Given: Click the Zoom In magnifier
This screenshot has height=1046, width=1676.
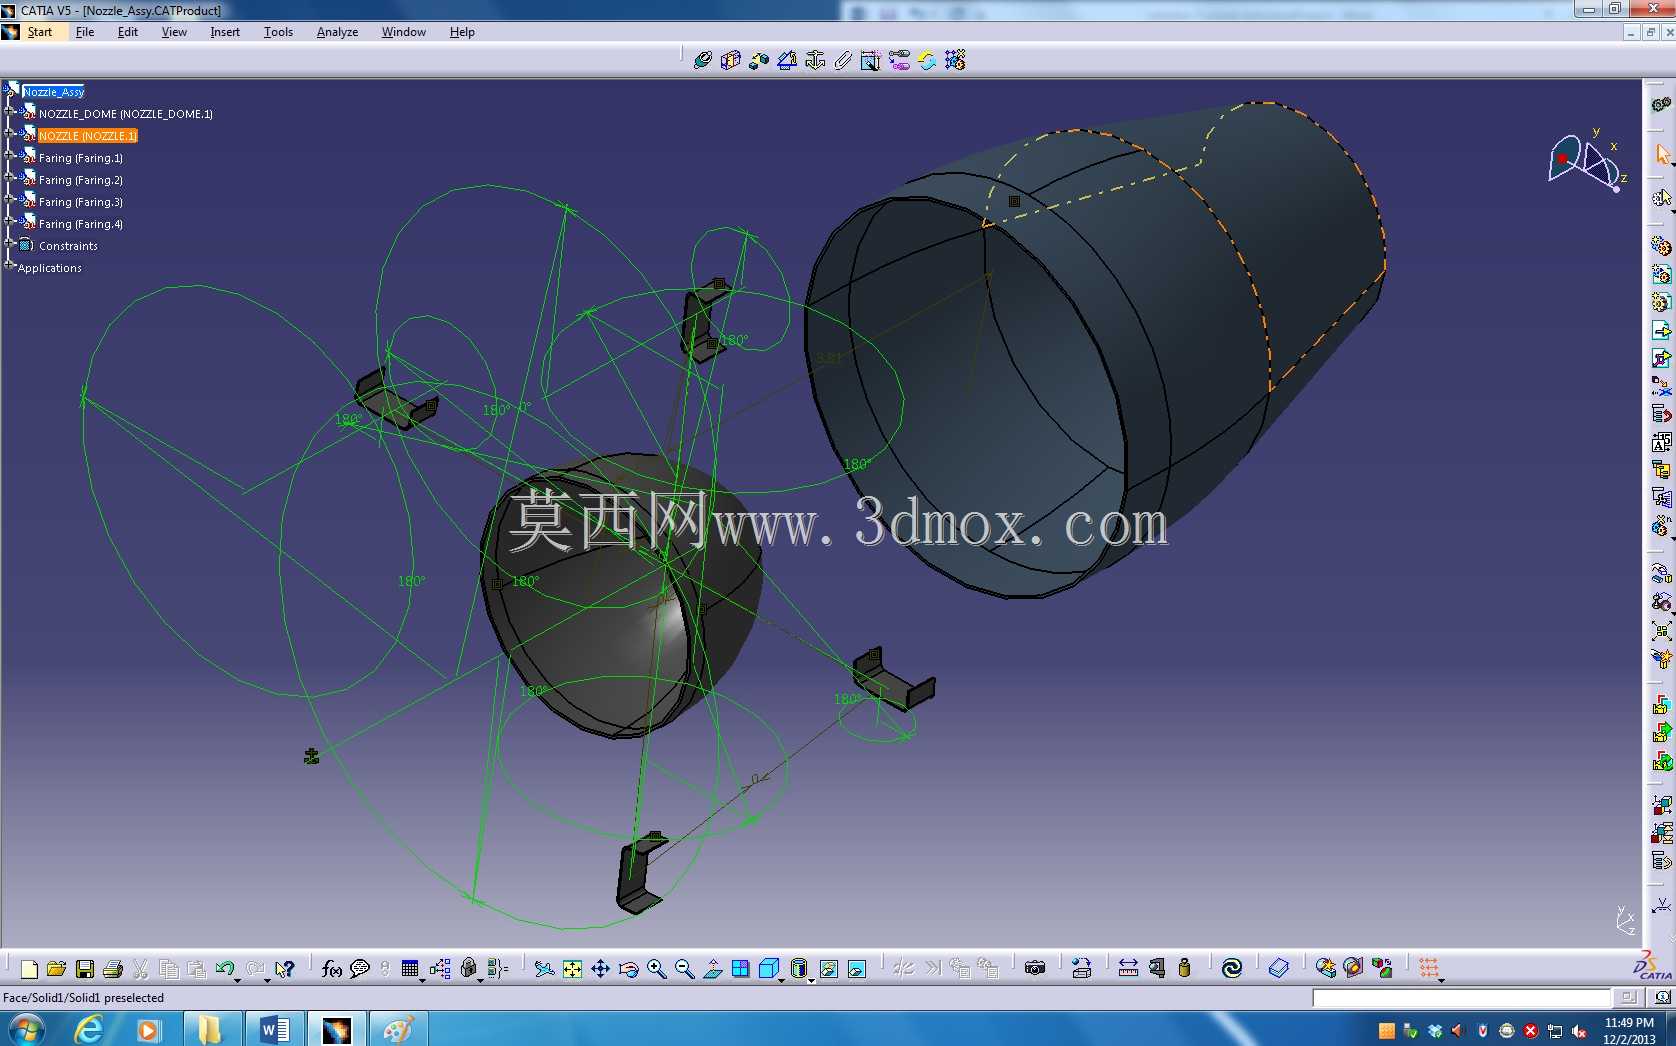Looking at the screenshot, I should click(x=656, y=968).
